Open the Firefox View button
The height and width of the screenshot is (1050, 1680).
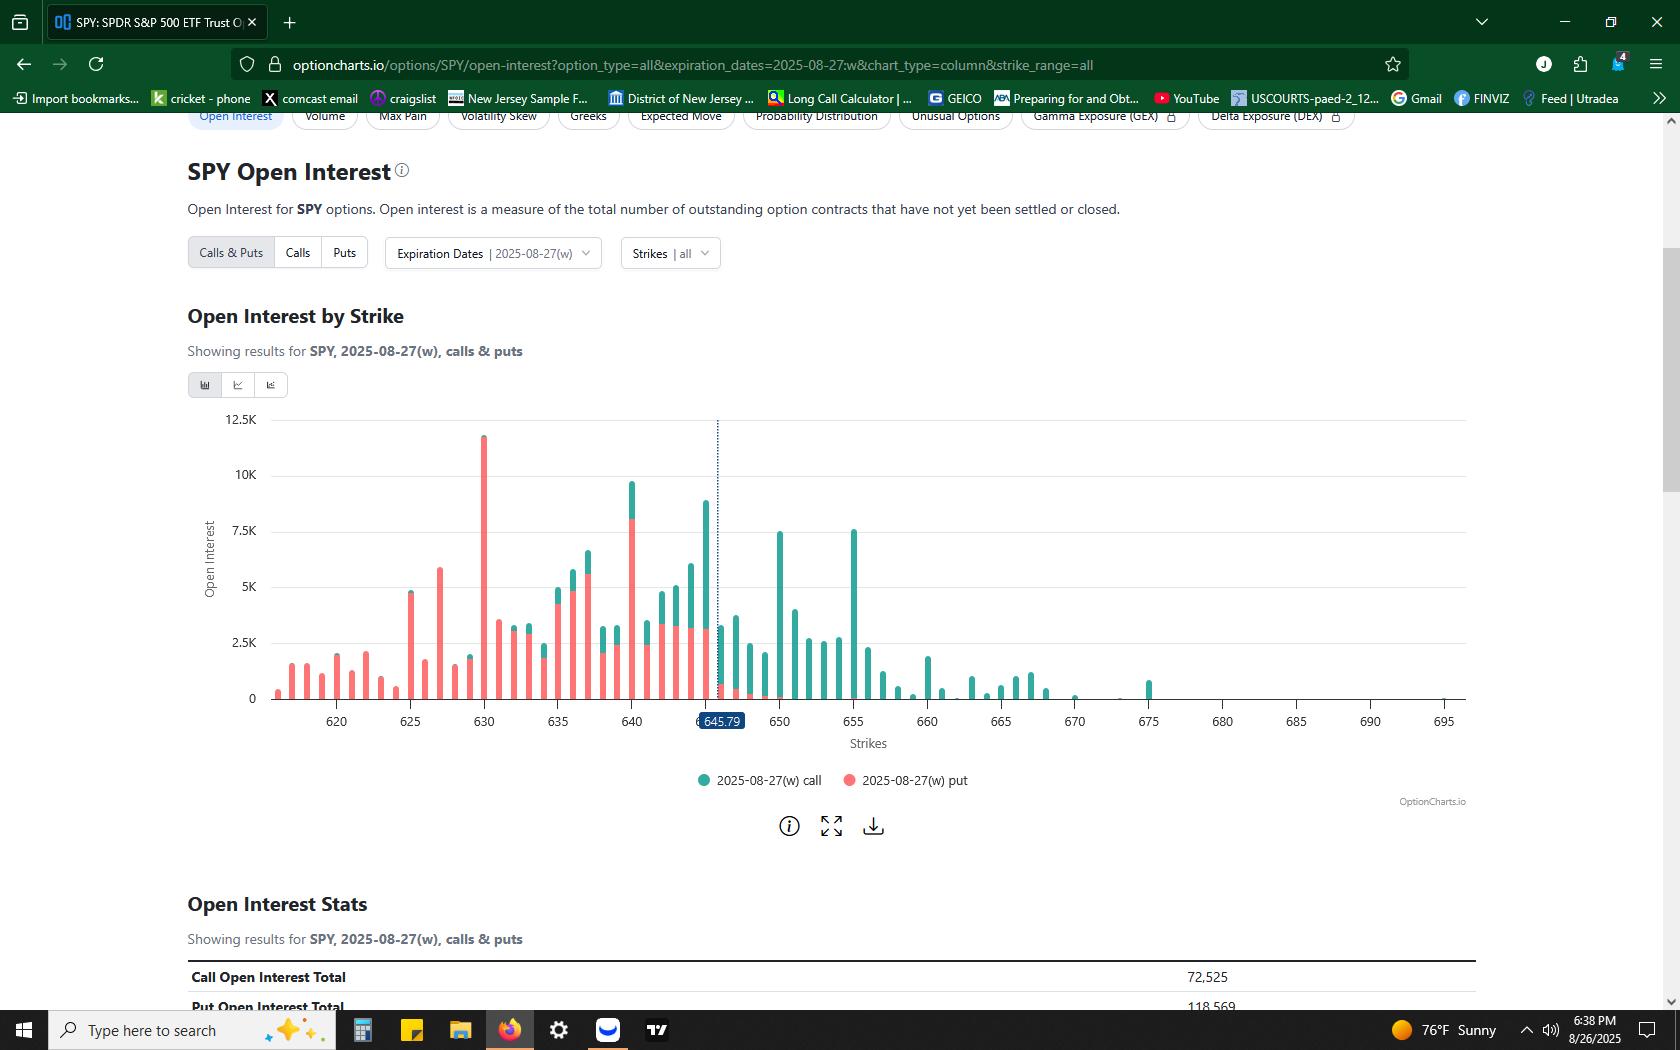(20, 22)
